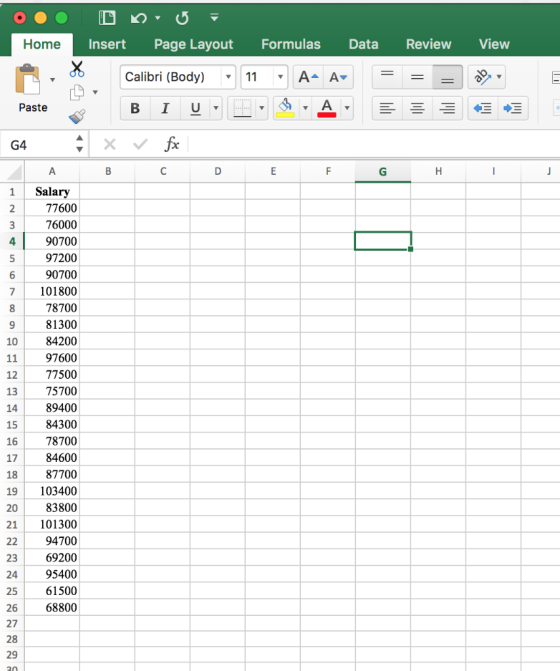Click the Format Painter brush icon
This screenshot has height=671, width=560.
point(77,116)
